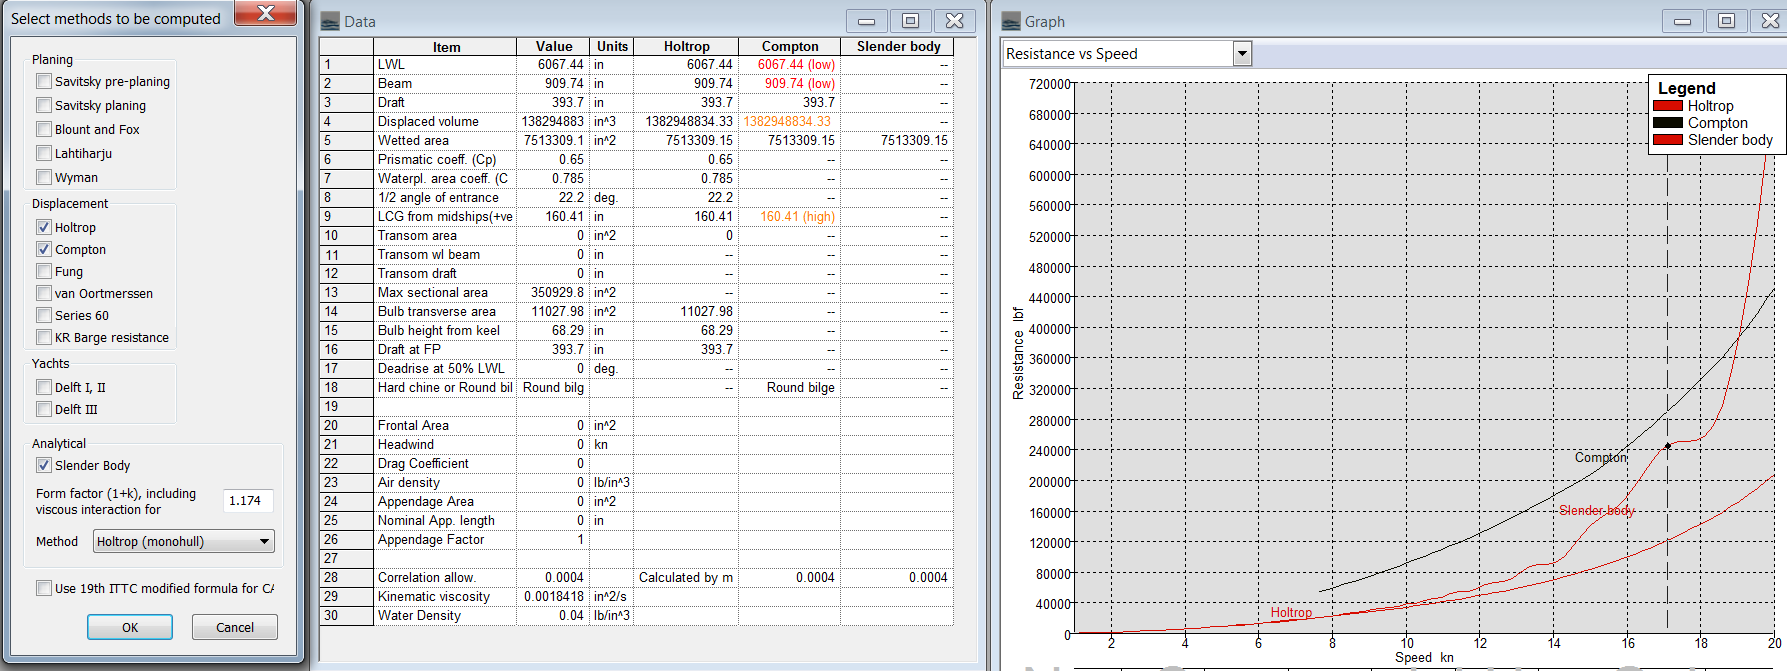Select the Bulb transverse area value 11027.98
The width and height of the screenshot is (1787, 671).
(553, 312)
